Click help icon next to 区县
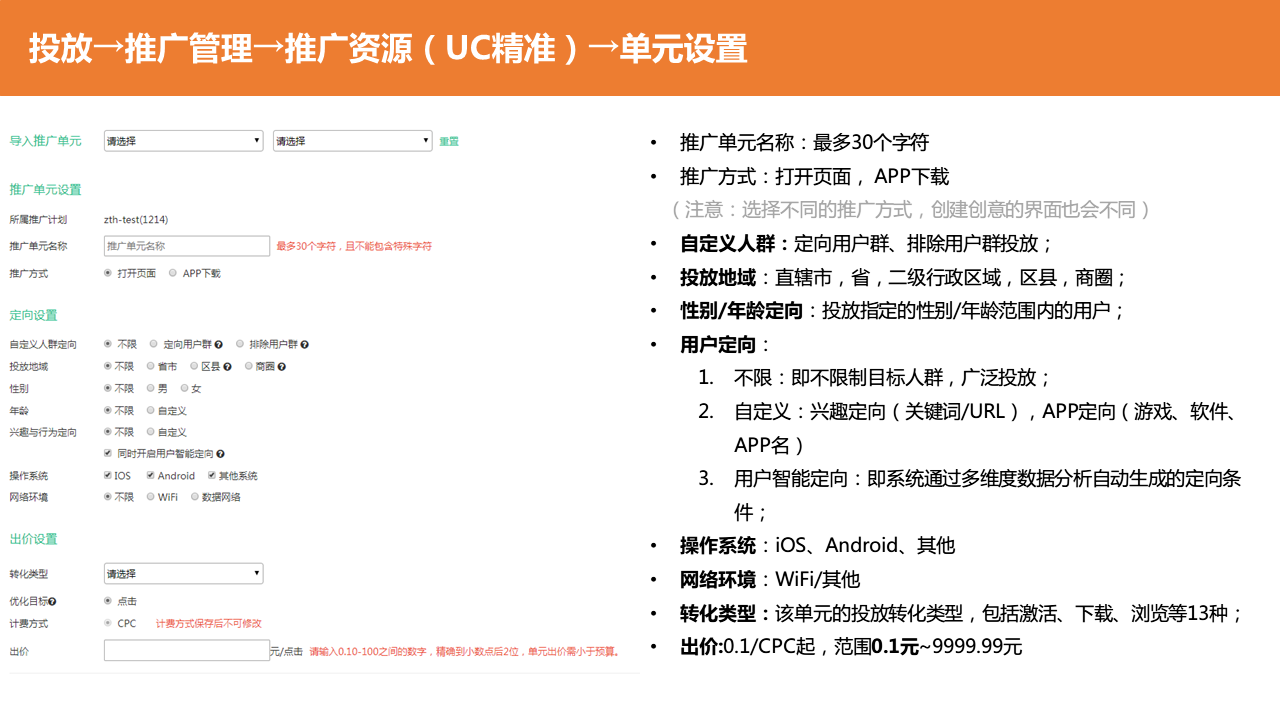This screenshot has width=1280, height=720. [228, 367]
